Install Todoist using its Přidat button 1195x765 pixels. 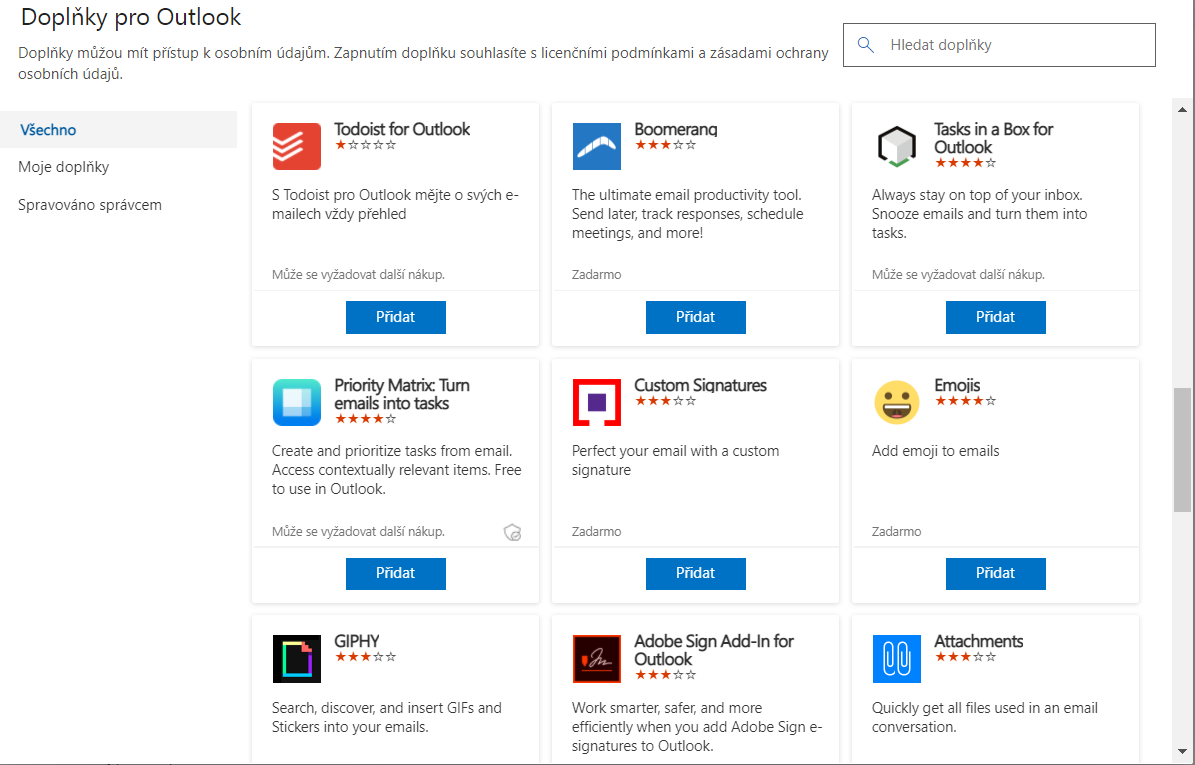(x=395, y=317)
